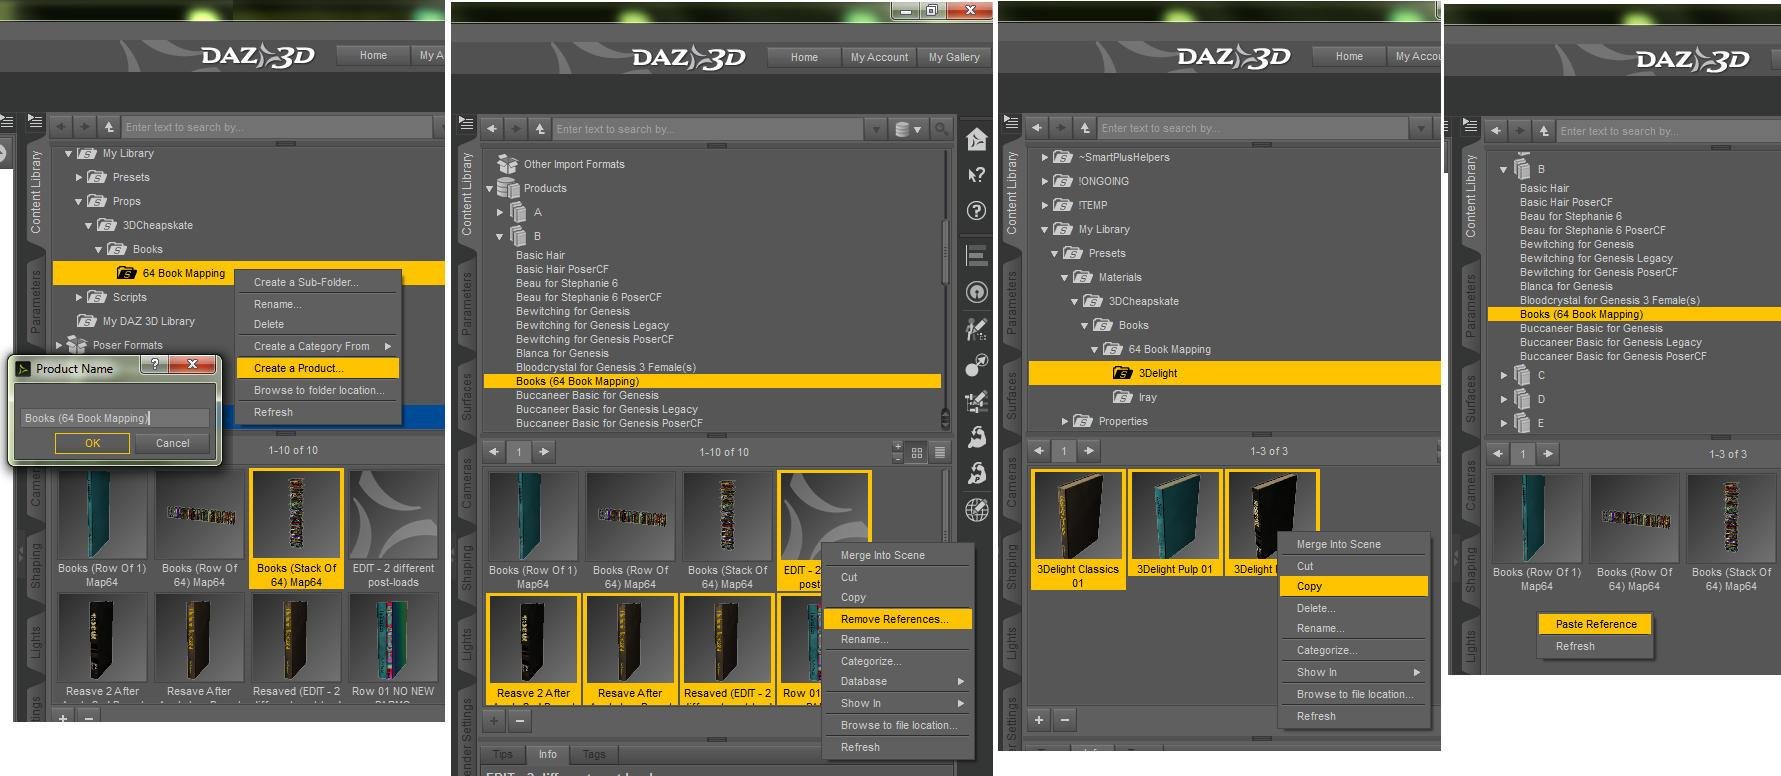This screenshot has height=776, width=1781.
Task: Click the plain flexing-arm icon
Action: tap(977, 436)
